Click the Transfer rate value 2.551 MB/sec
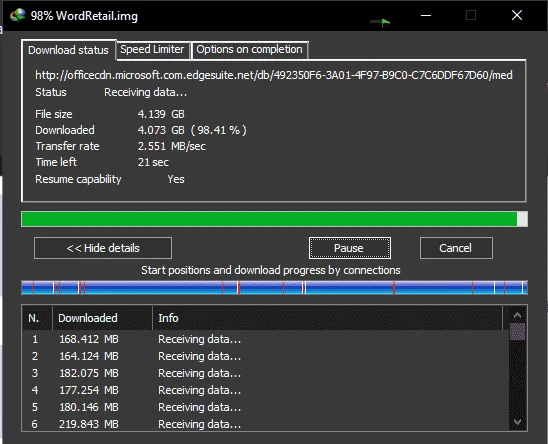The width and height of the screenshot is (548, 444). (x=172, y=146)
